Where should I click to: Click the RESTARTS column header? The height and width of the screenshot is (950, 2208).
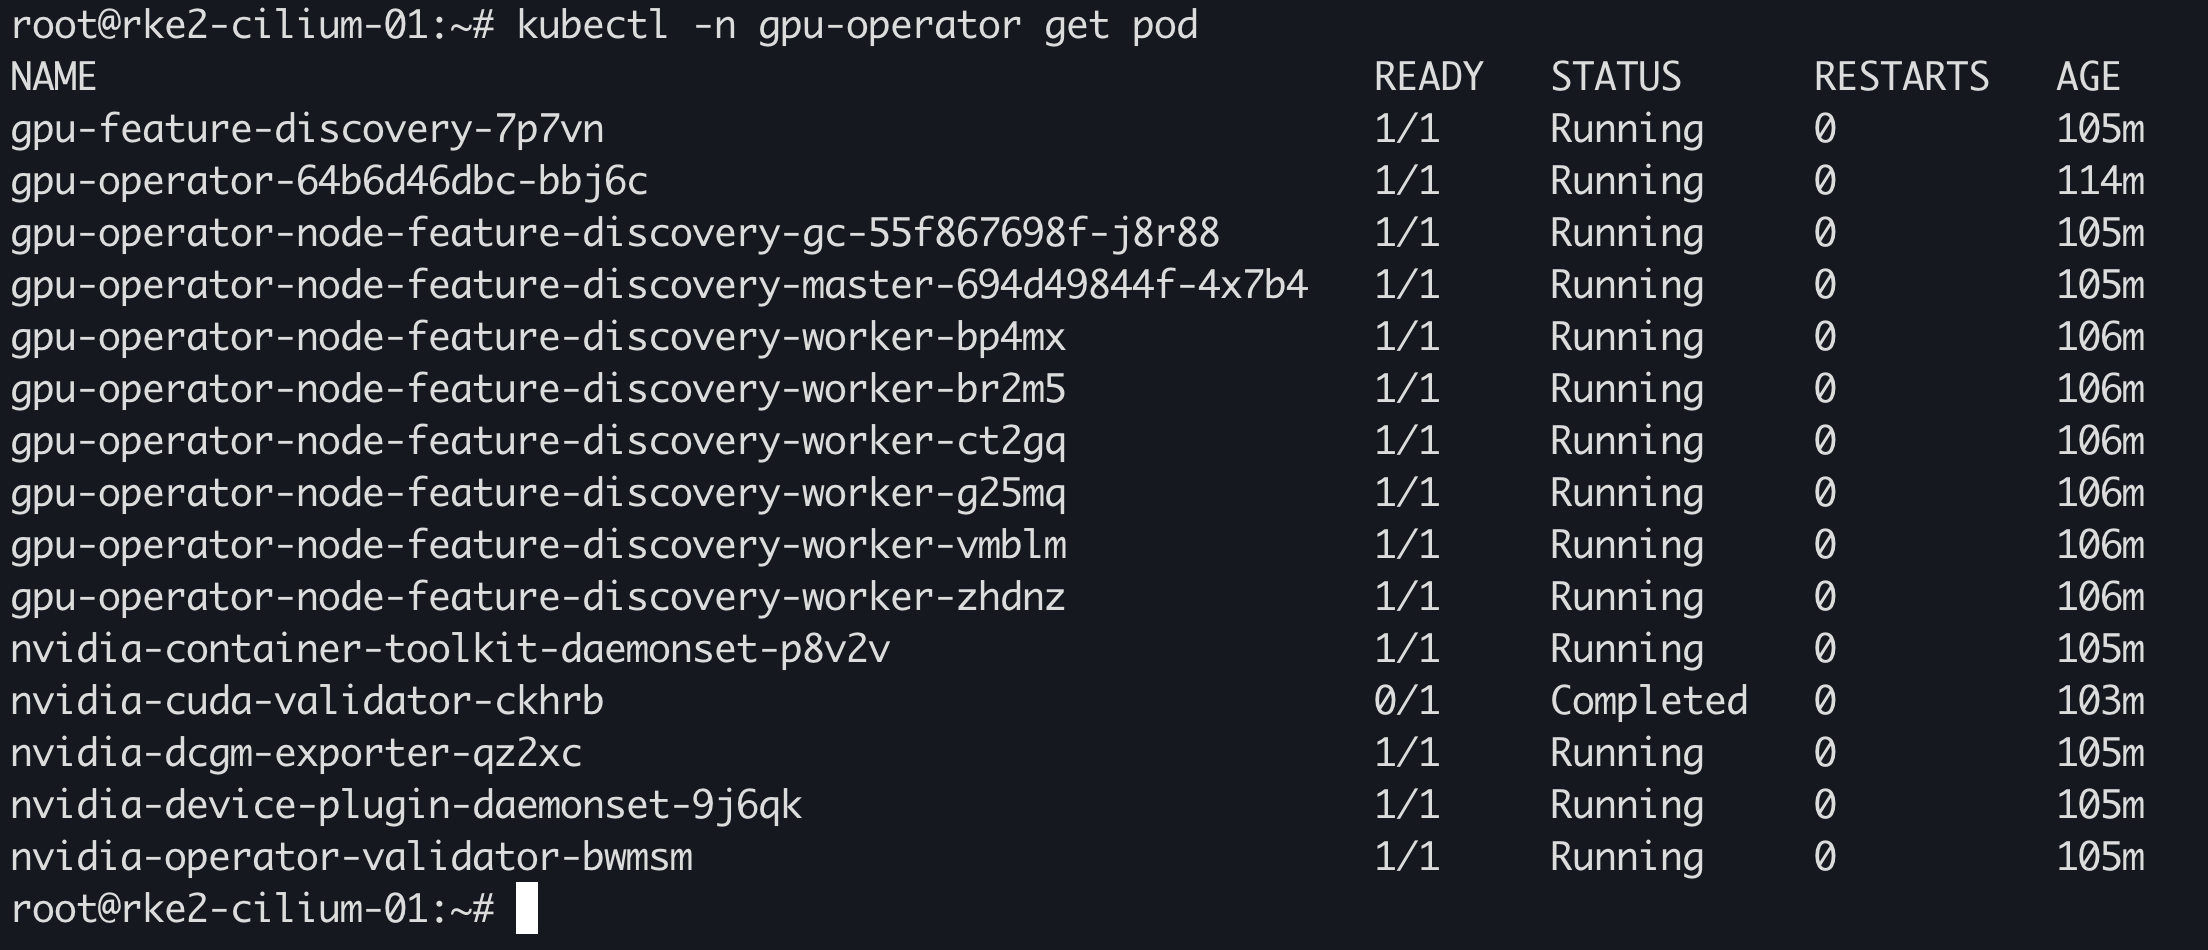(x=1903, y=76)
